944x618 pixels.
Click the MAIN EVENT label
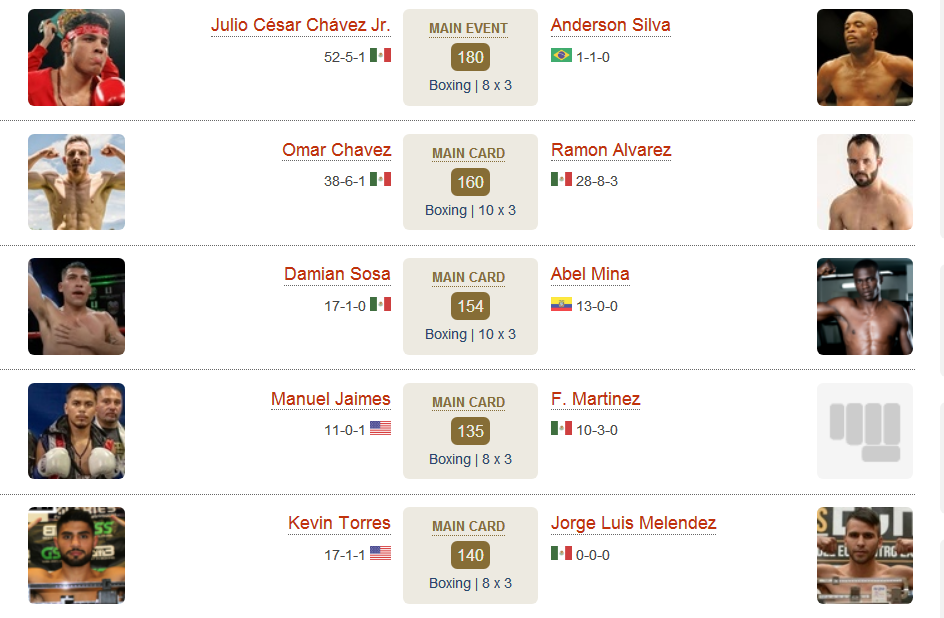468,28
